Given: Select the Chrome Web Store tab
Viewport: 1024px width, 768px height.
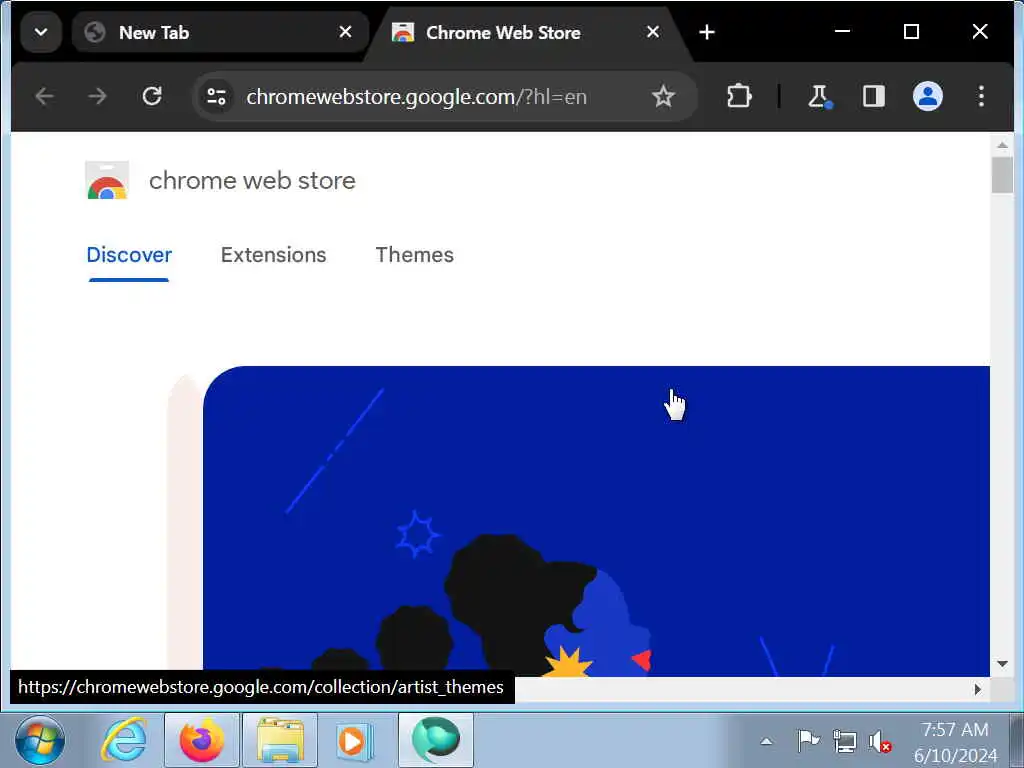Looking at the screenshot, I should [526, 32].
